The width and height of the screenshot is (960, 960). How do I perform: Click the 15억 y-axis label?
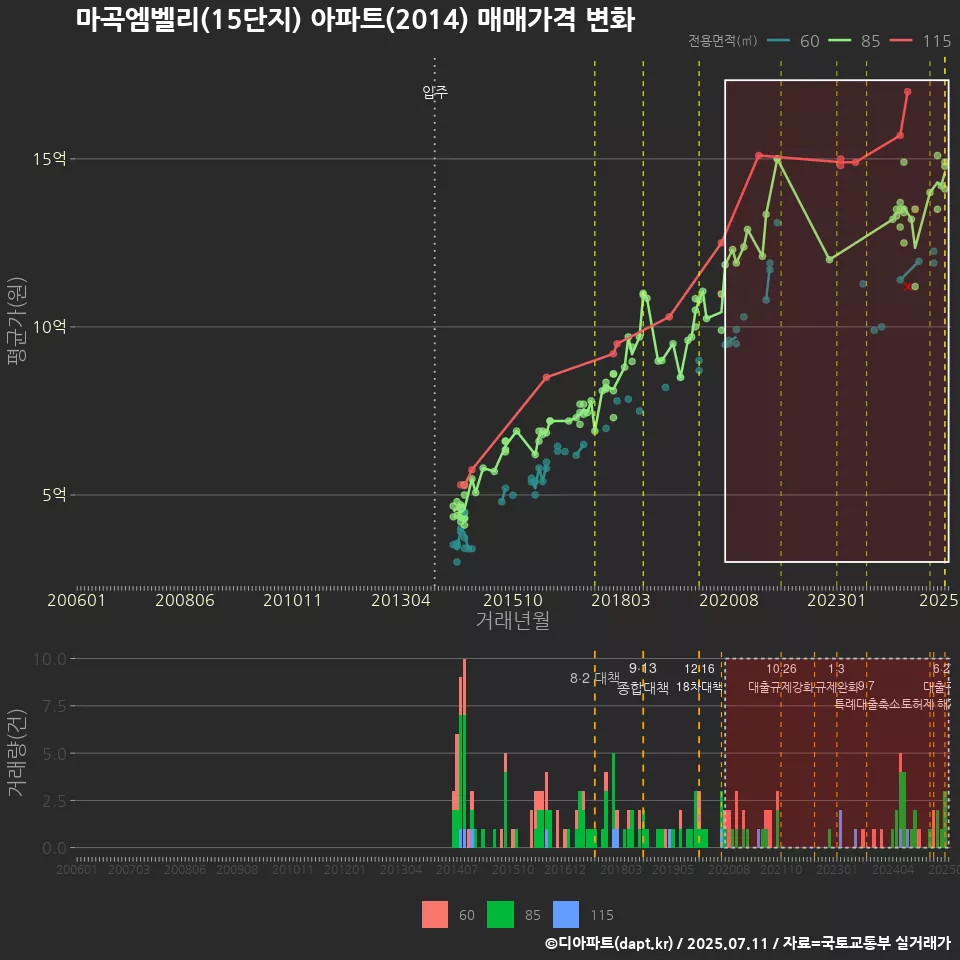click(x=50, y=159)
